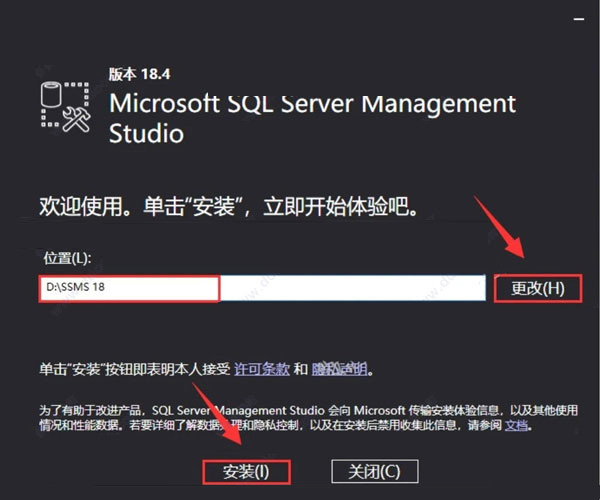Click the Change 更改(H) location button
Screen dimensions: 600x500
click(538, 288)
